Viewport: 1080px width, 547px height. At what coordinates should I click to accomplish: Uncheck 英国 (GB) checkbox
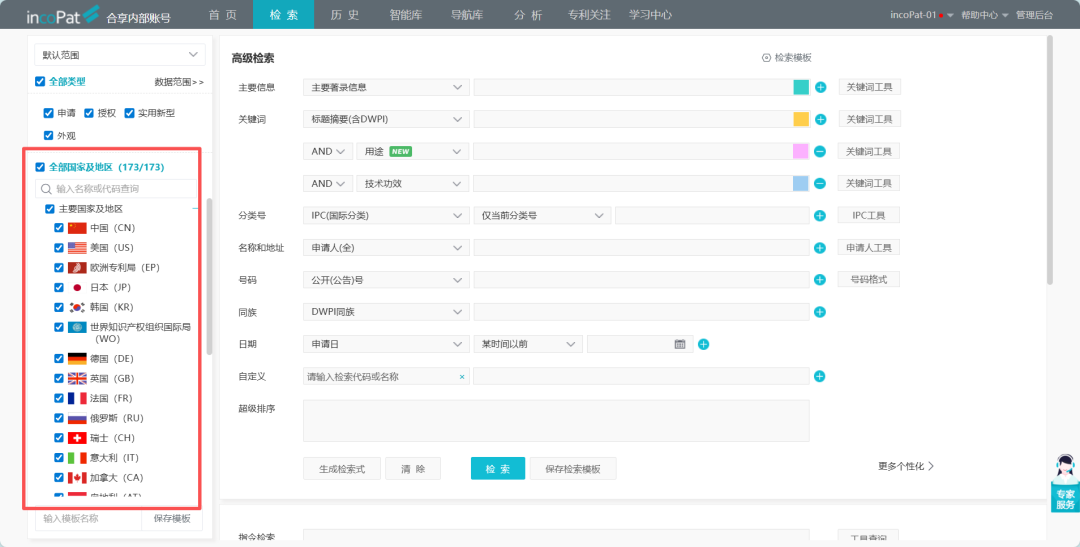59,378
